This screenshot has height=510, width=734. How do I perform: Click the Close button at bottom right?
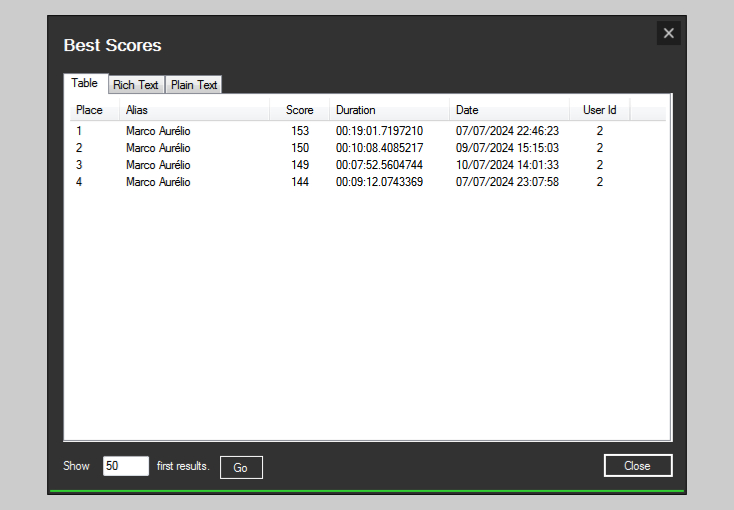pos(637,466)
